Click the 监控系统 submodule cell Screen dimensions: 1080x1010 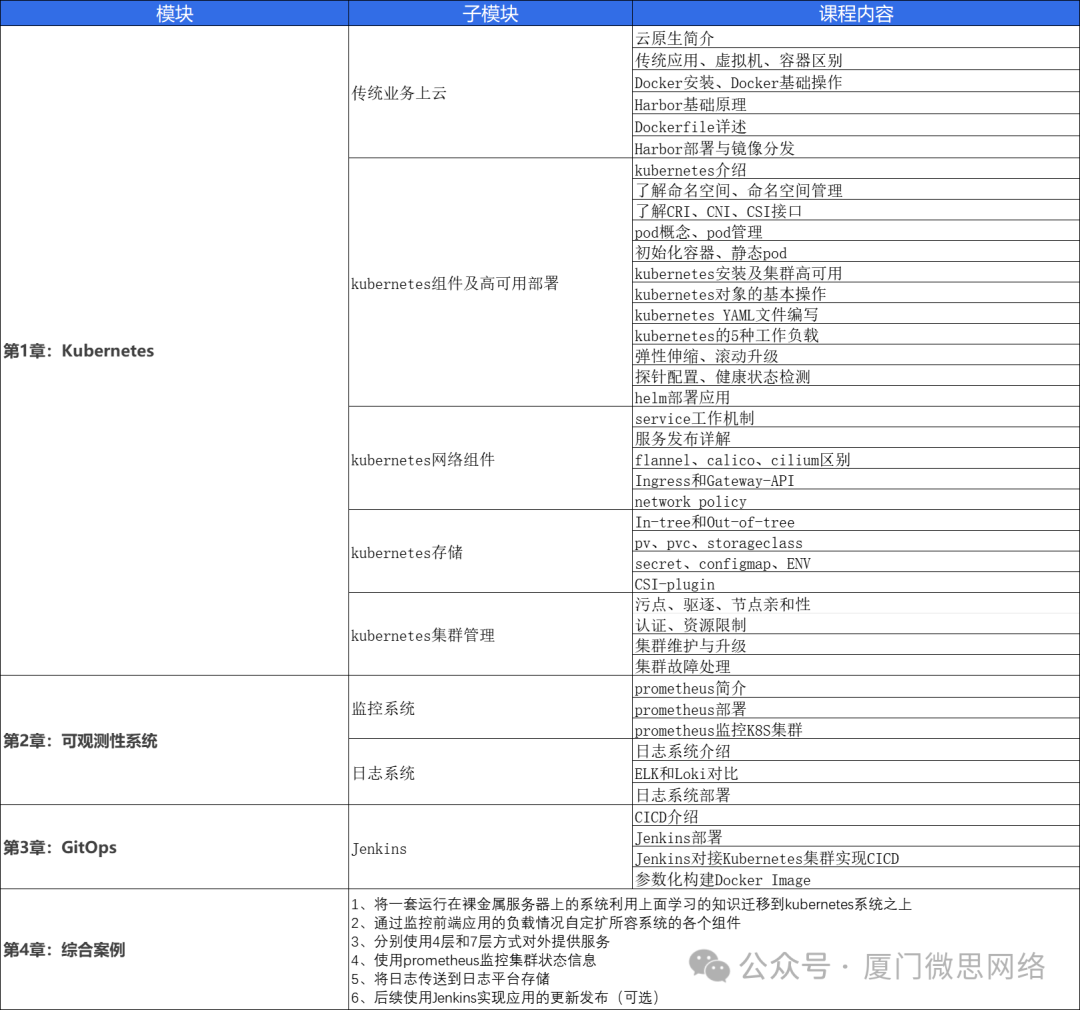tap(490, 708)
